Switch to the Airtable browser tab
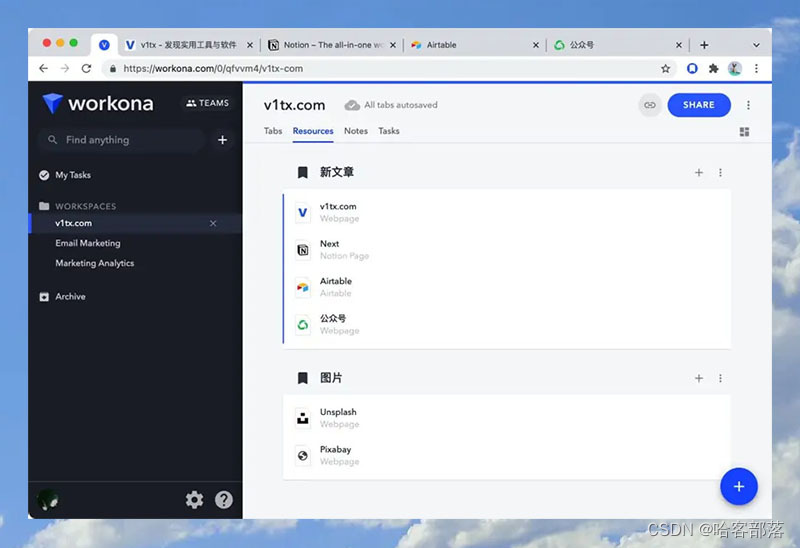This screenshot has width=800, height=548. pos(474,45)
